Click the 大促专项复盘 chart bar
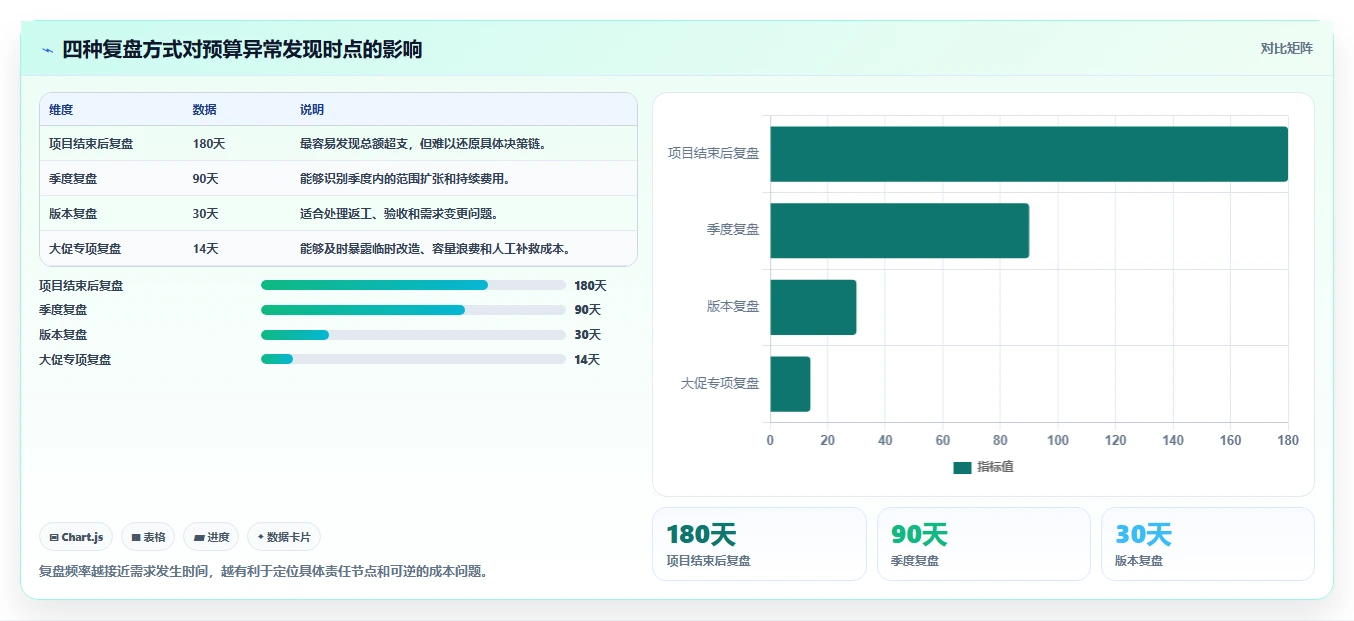Image resolution: width=1354 pixels, height=621 pixels. pyautogui.click(x=790, y=384)
